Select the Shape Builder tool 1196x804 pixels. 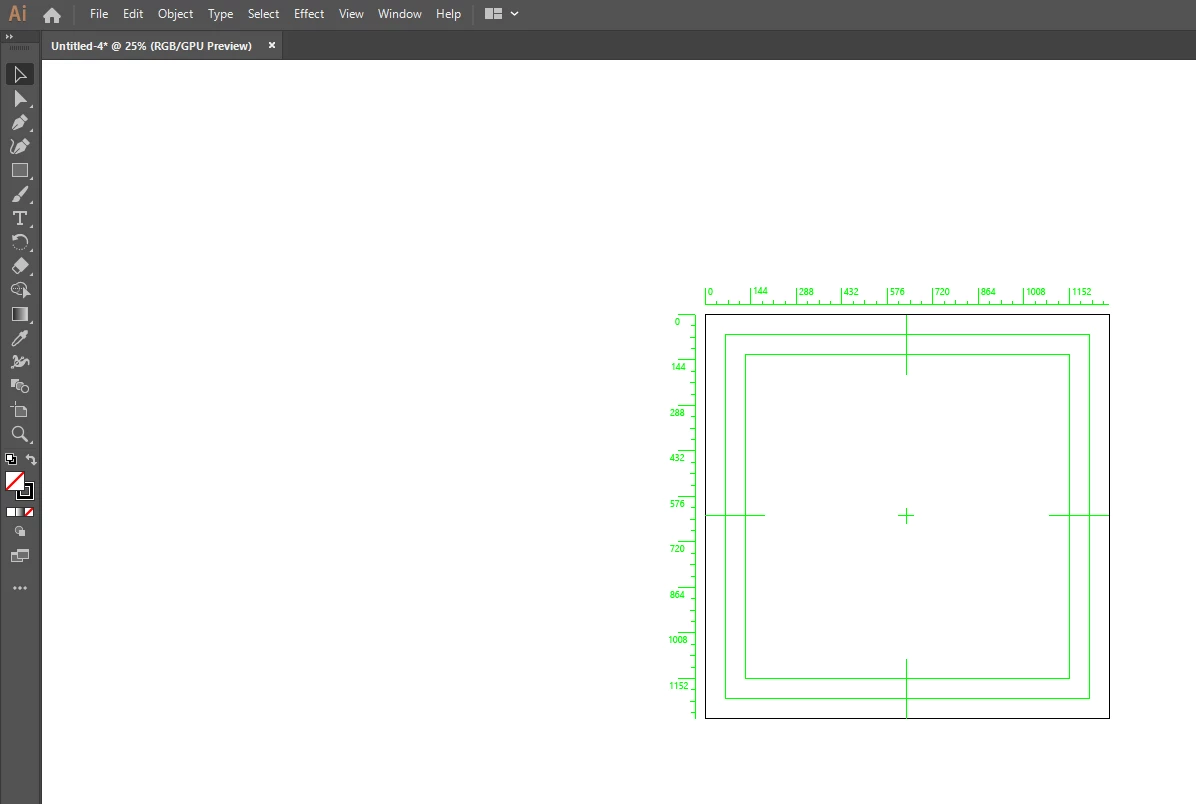point(20,291)
